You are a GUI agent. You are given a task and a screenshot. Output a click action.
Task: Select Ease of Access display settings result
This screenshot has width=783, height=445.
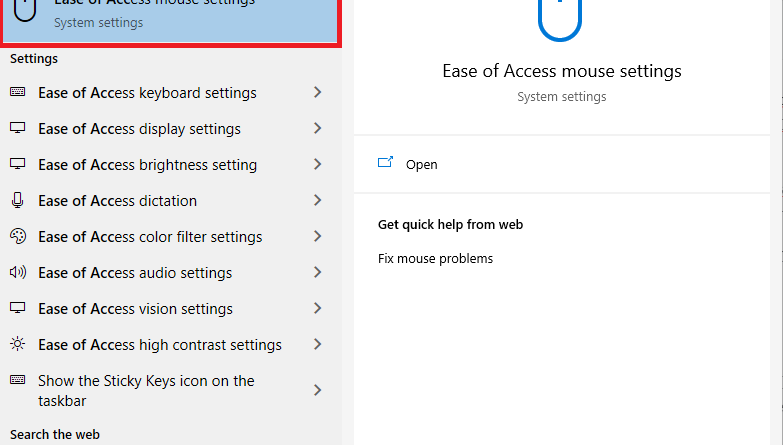[171, 128]
